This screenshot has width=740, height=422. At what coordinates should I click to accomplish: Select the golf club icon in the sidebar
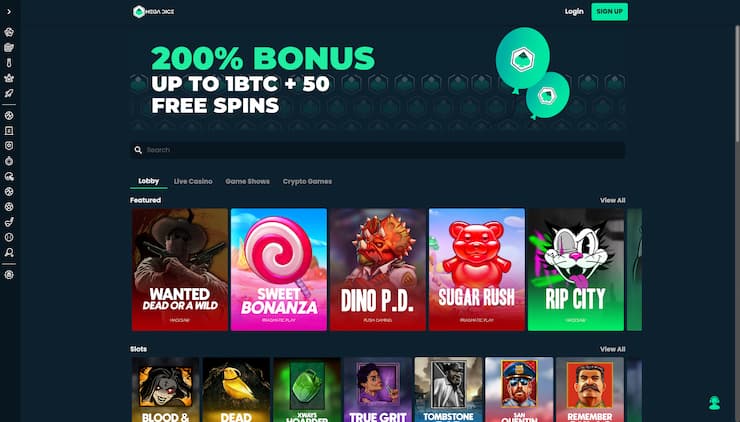pyautogui.click(x=9, y=222)
